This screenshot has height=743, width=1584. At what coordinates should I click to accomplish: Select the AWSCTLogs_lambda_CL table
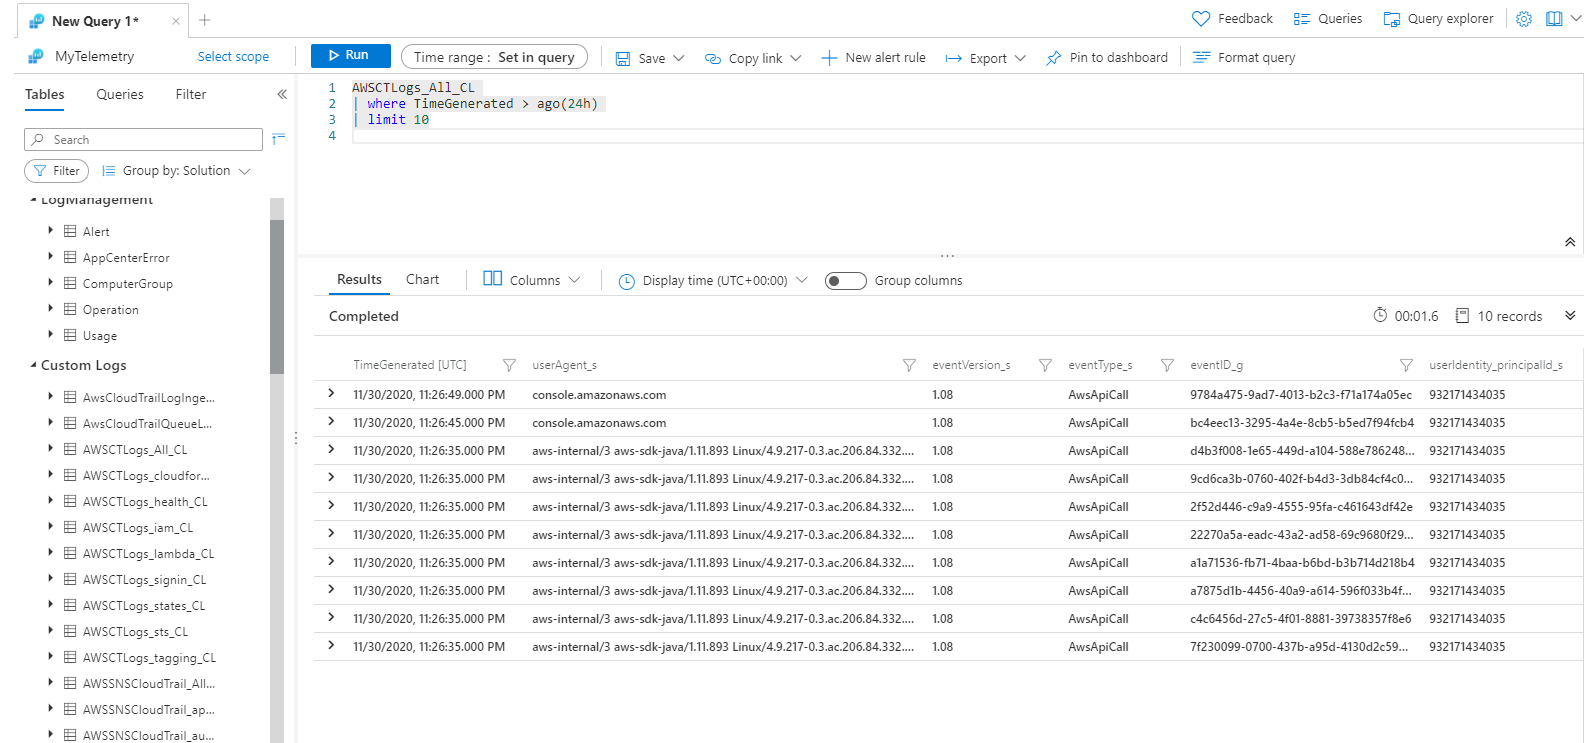pos(148,554)
